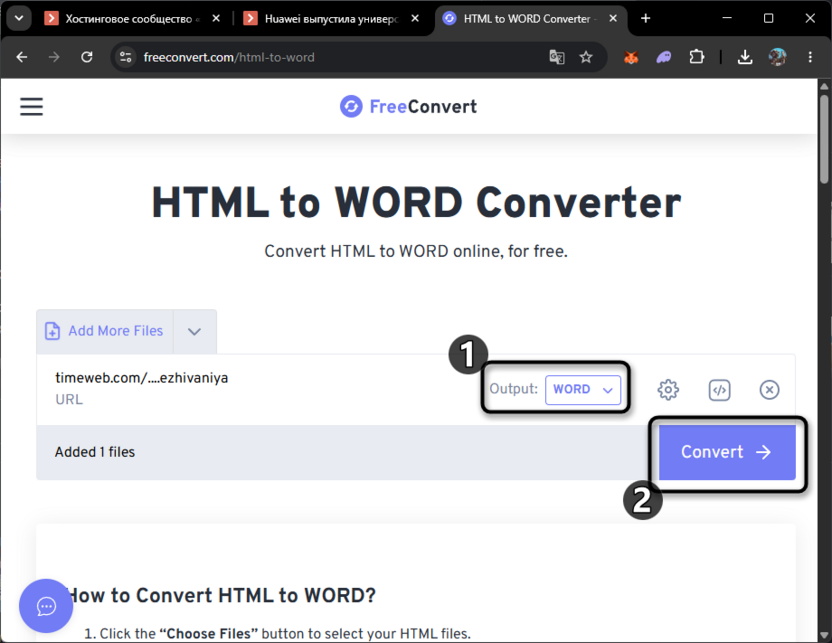View site information icon in the address bar

(125, 57)
